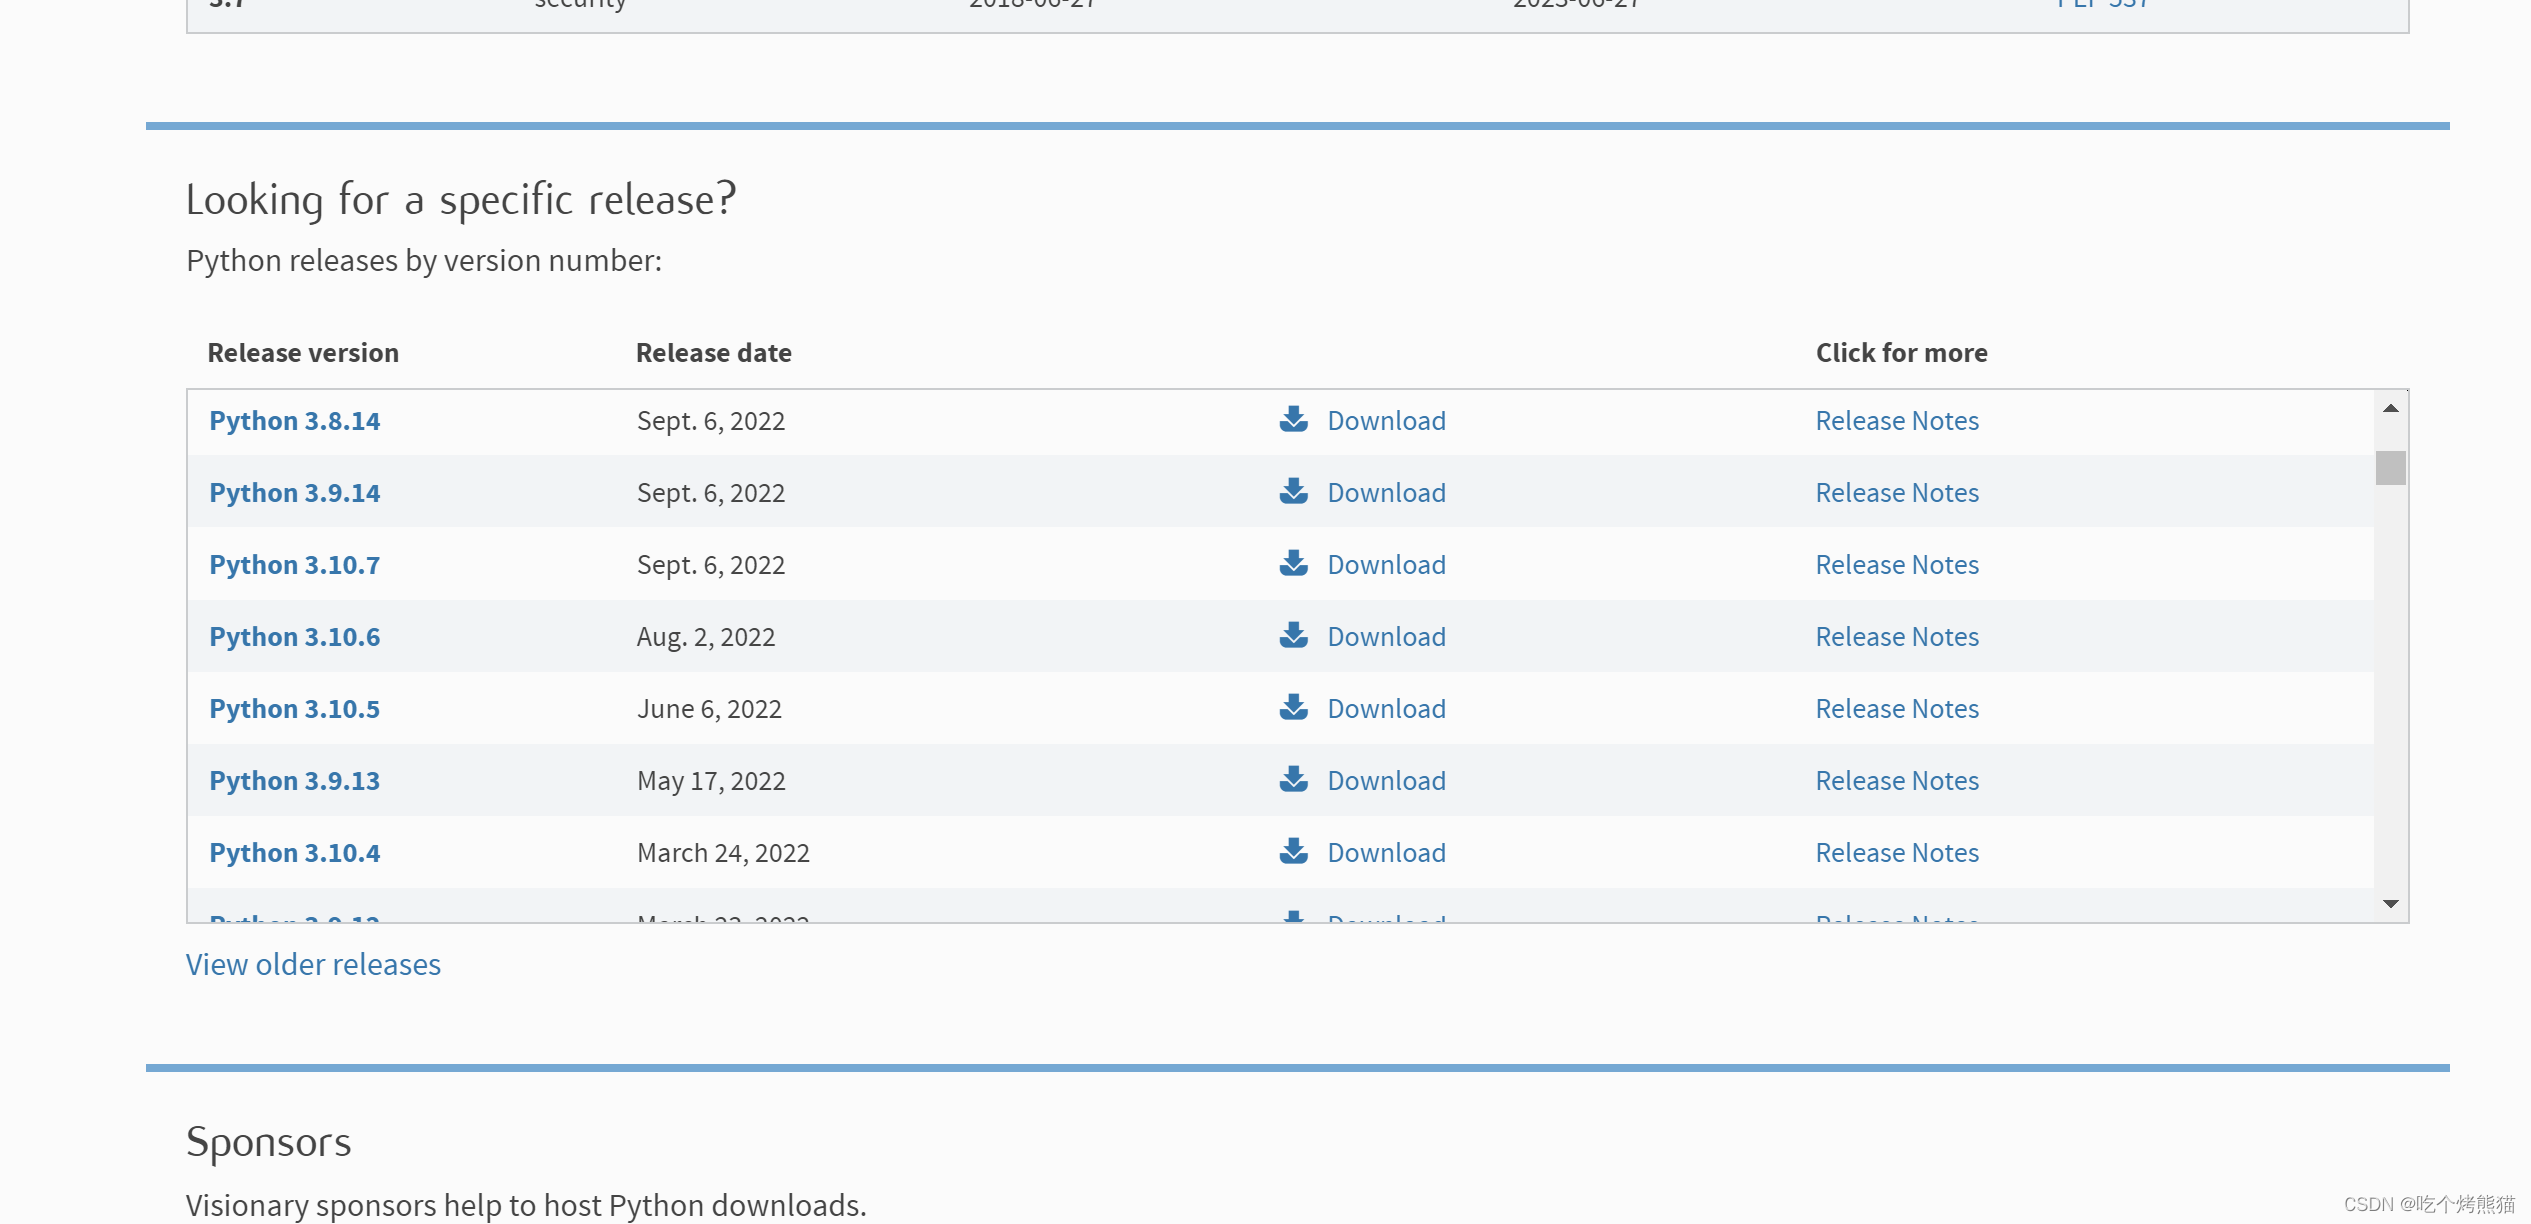Click the Download icon for Python 3.10.7

1293,564
